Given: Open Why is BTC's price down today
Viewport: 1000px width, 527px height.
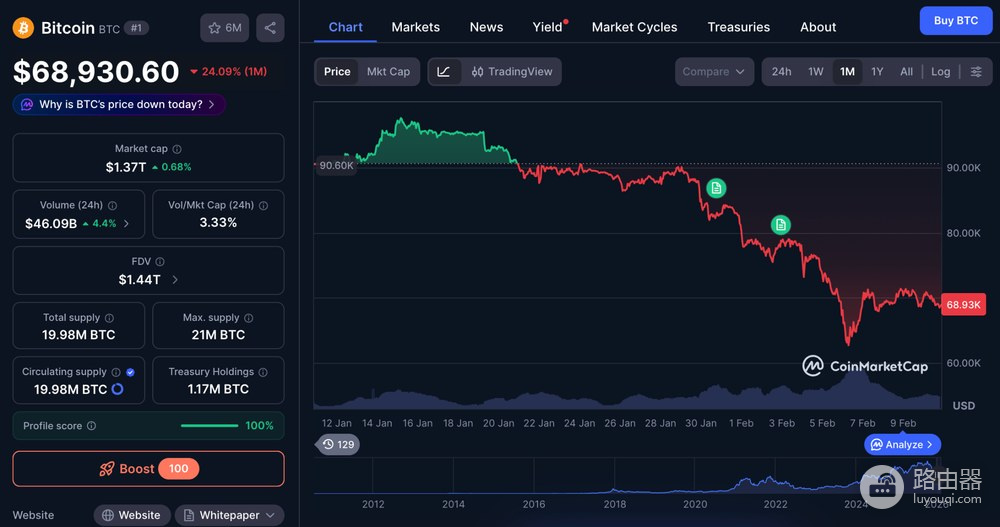Looking at the screenshot, I should [x=119, y=105].
